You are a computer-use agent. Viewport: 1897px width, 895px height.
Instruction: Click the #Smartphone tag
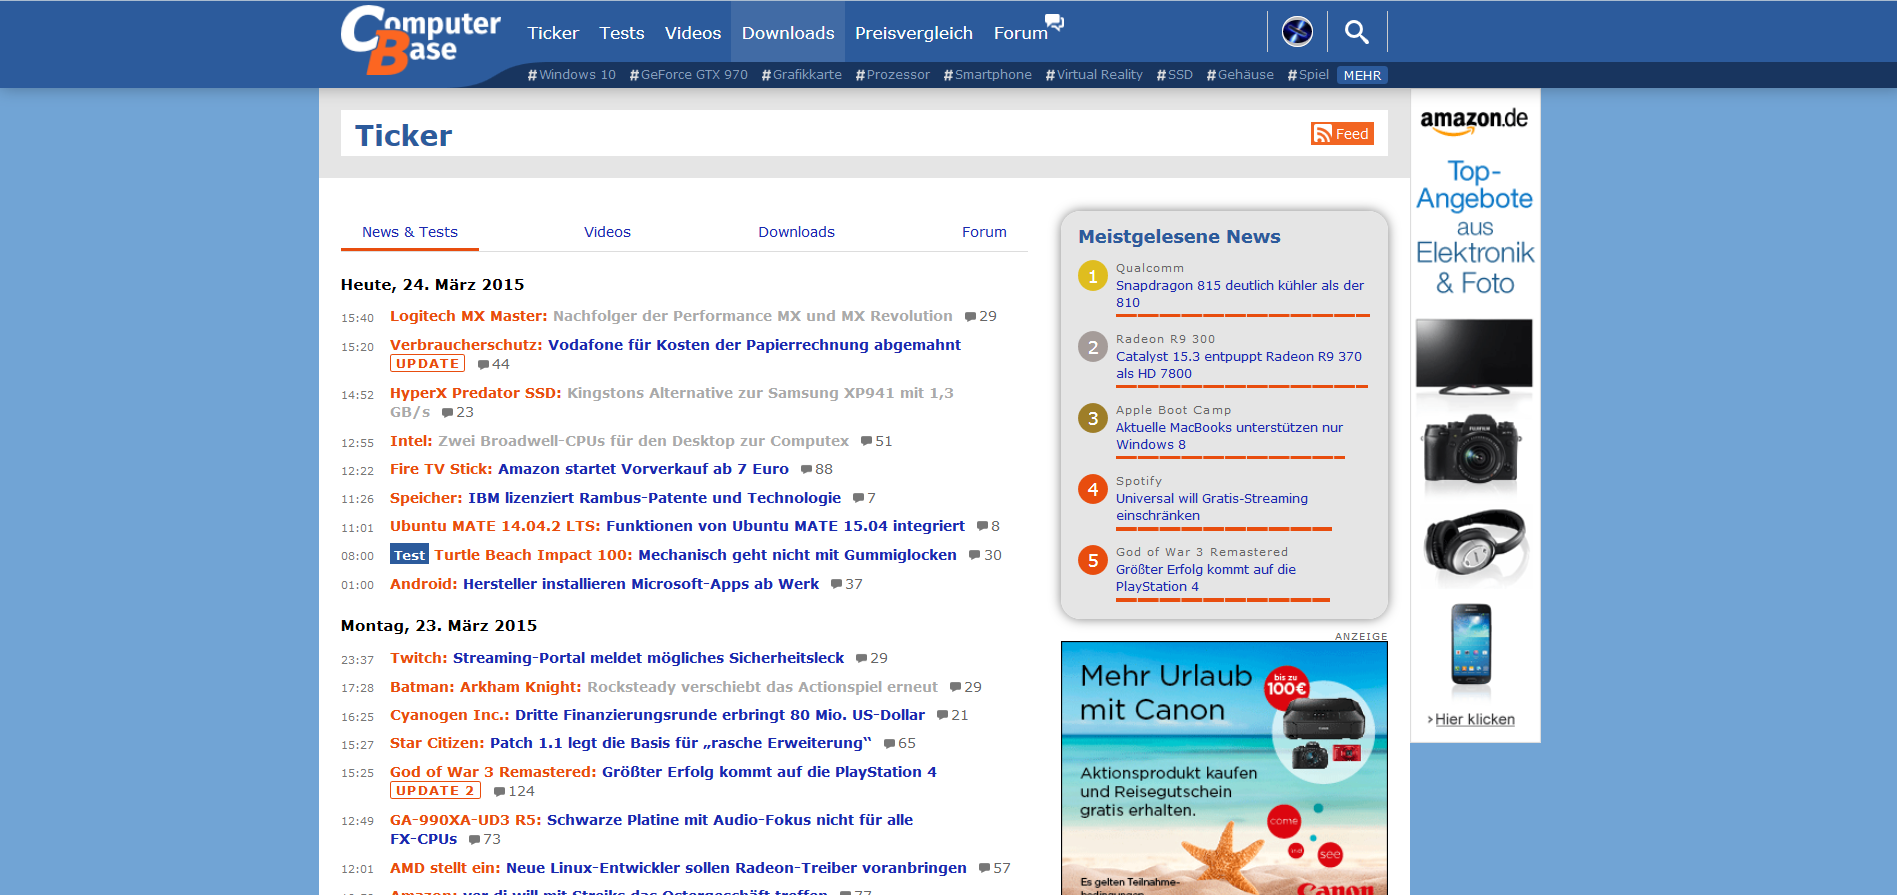click(x=988, y=75)
